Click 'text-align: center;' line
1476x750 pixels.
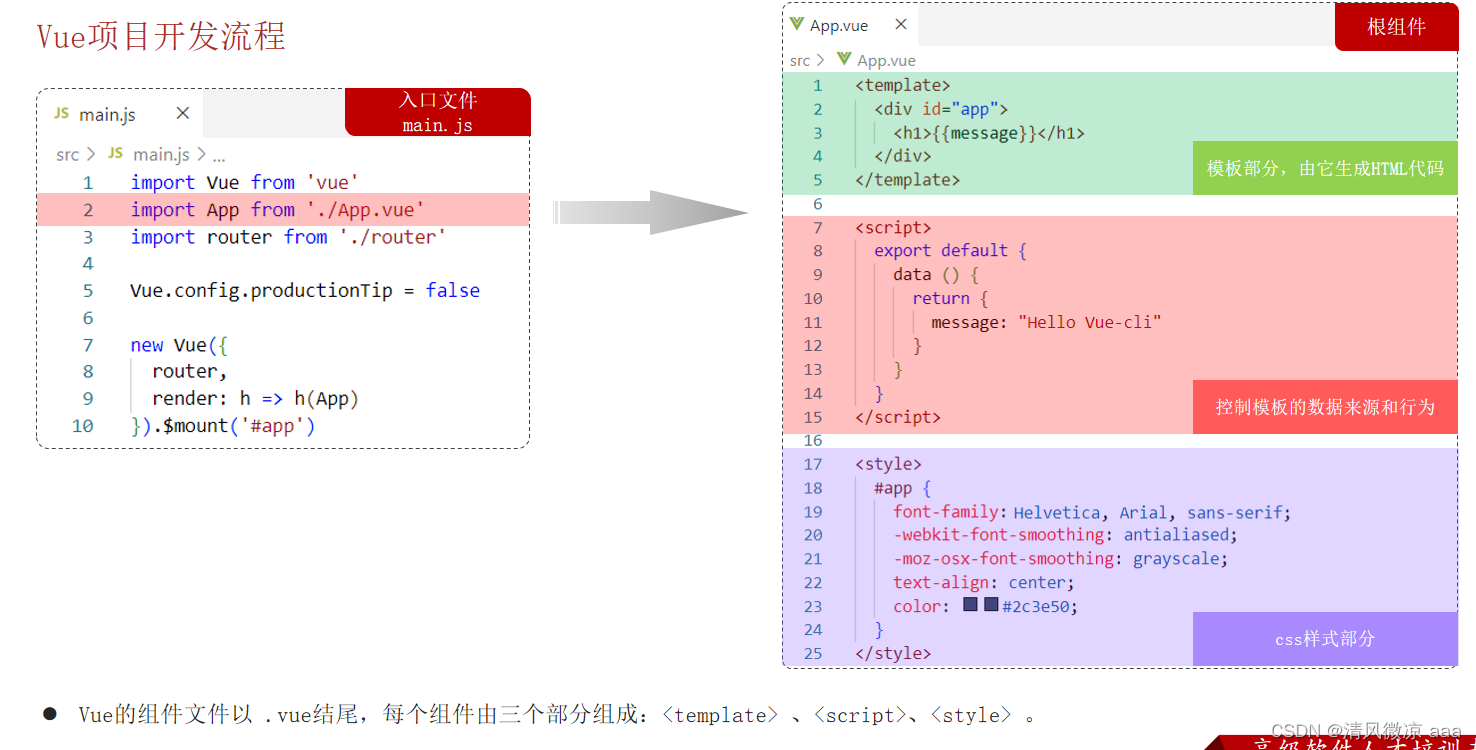point(984,583)
